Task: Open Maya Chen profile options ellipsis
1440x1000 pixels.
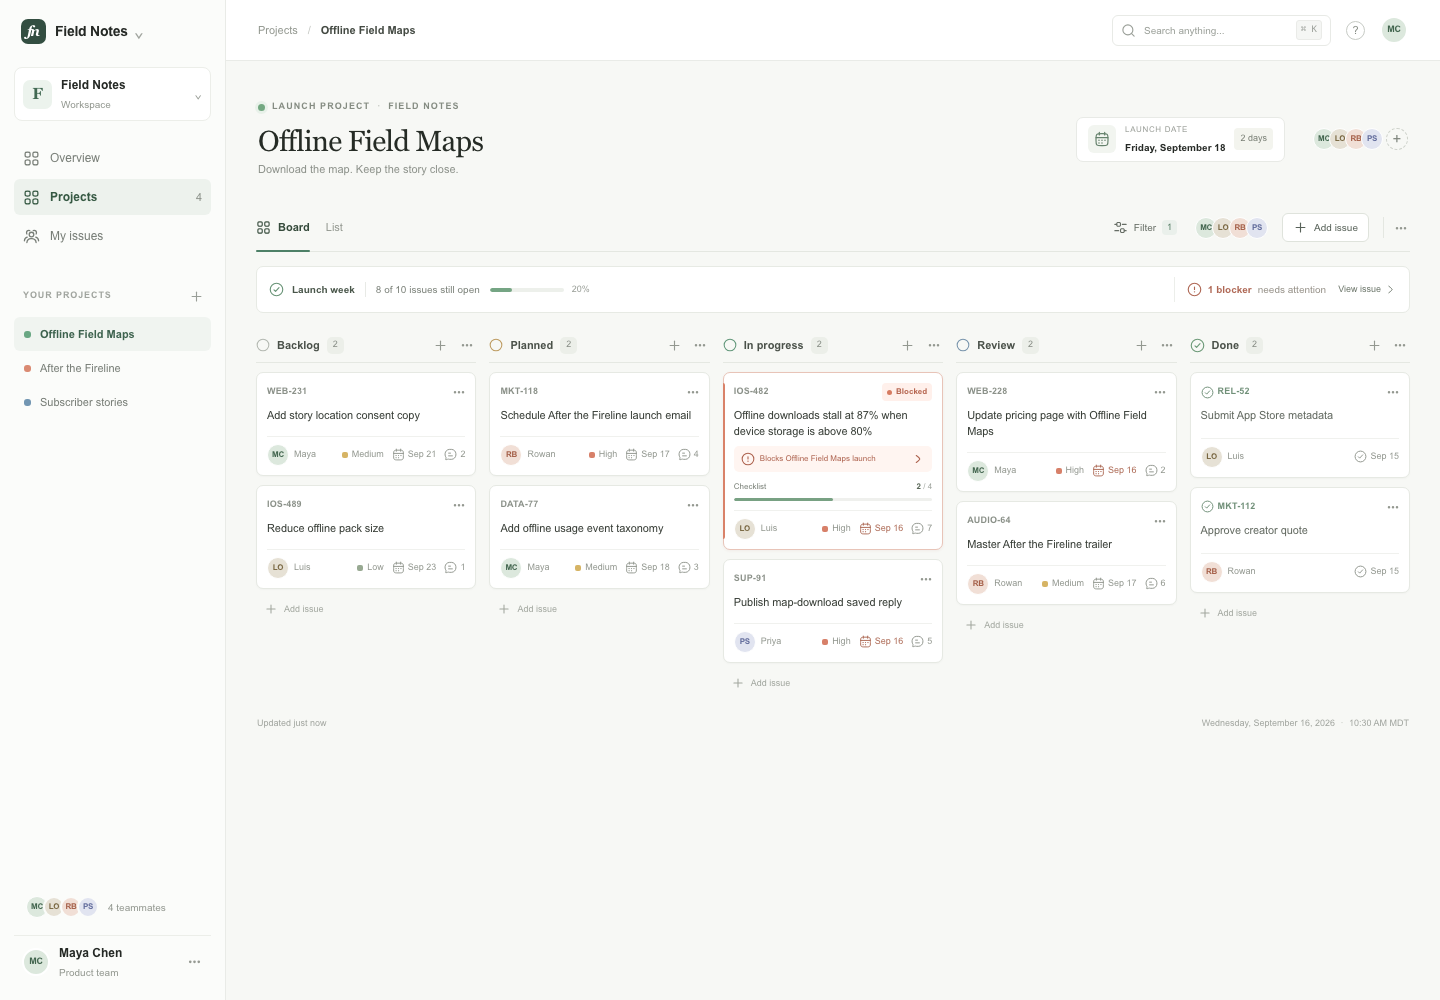Action: [194, 962]
